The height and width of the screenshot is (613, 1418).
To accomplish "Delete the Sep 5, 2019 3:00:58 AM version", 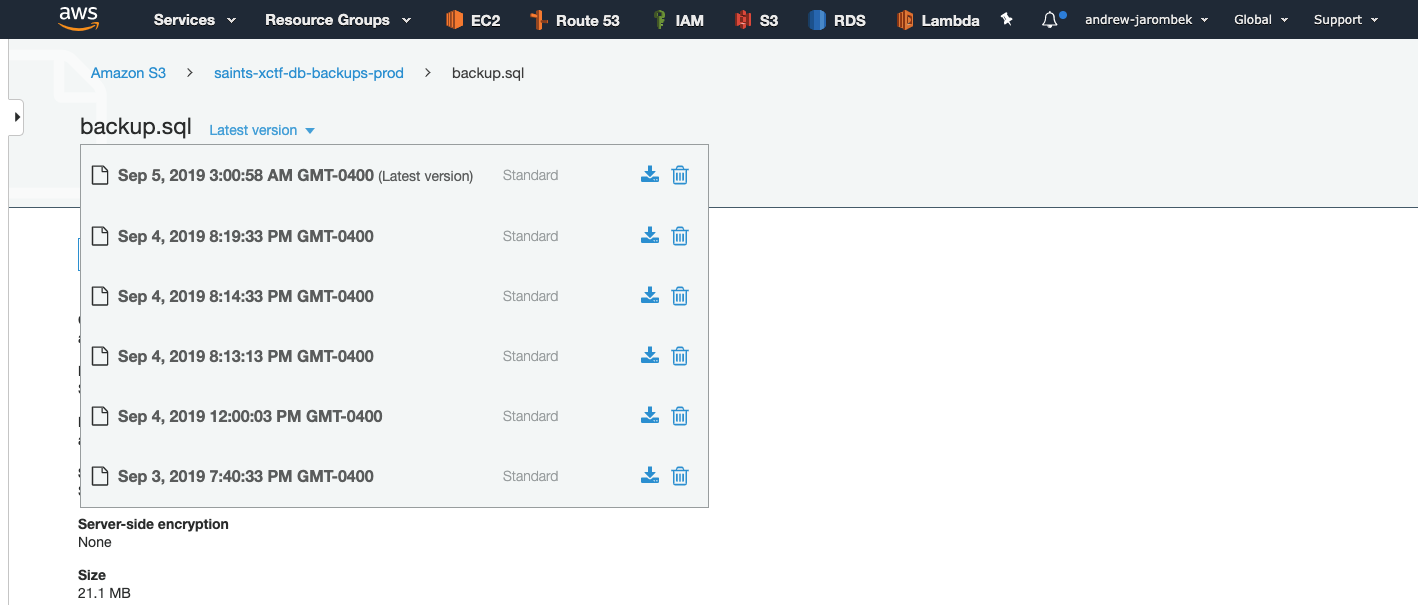I will (x=680, y=175).
